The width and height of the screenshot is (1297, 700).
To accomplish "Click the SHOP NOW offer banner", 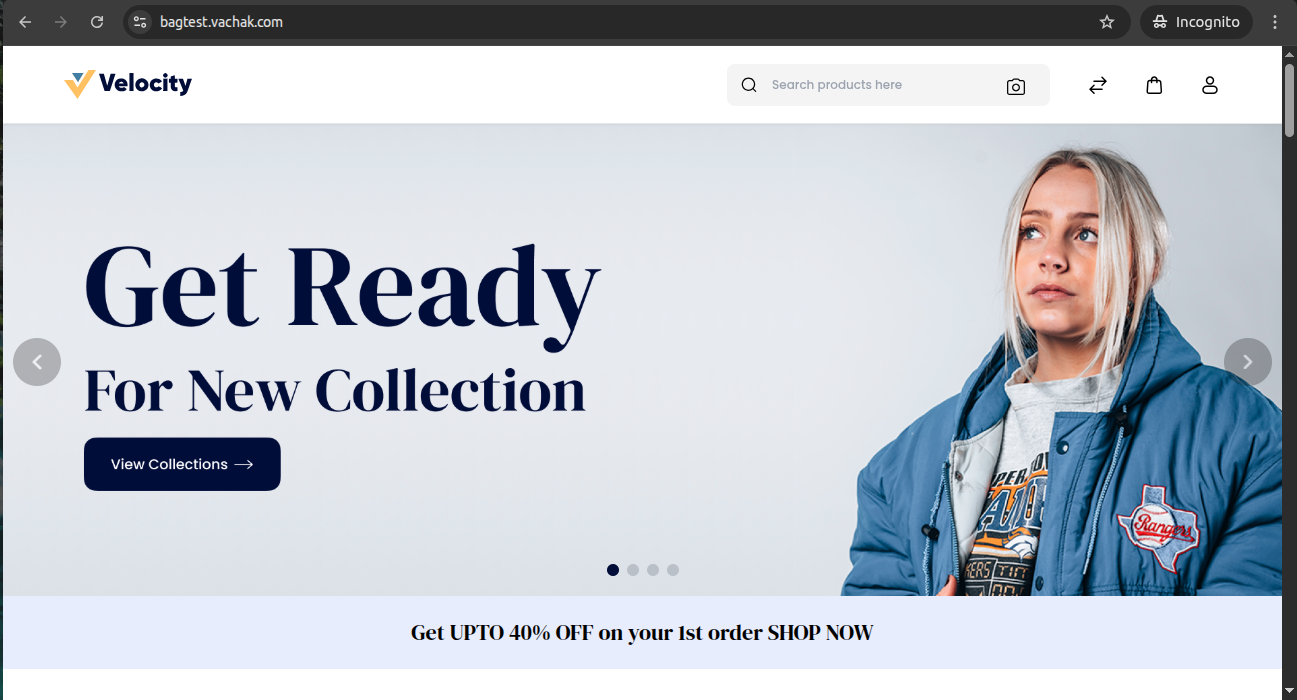I will tap(642, 633).
